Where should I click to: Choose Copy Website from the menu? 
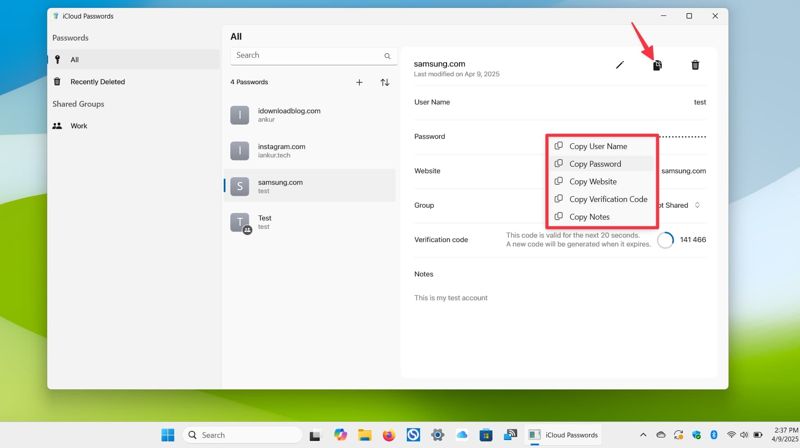point(602,182)
